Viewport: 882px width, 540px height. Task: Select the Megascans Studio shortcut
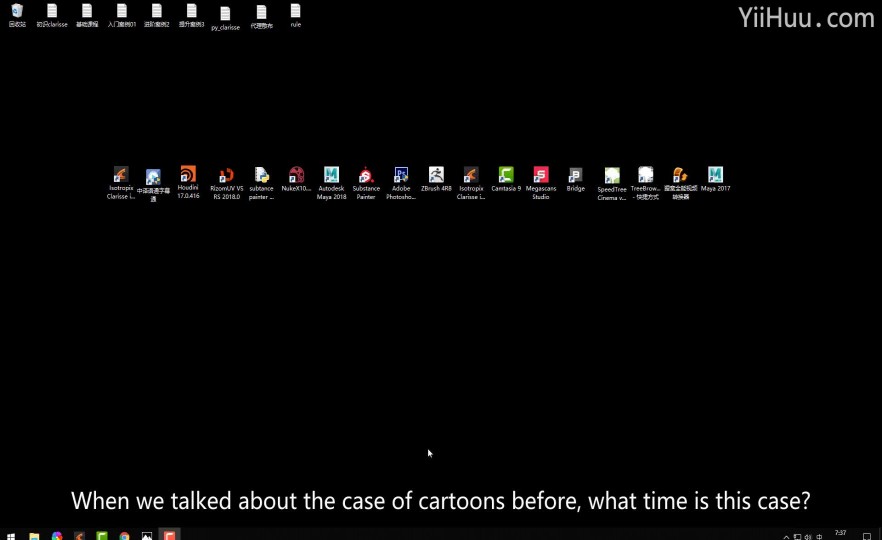[541, 183]
